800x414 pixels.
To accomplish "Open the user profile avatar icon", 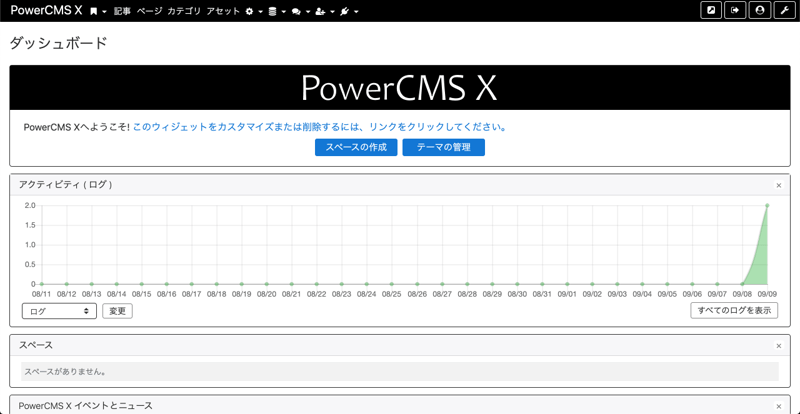I will coord(760,11).
